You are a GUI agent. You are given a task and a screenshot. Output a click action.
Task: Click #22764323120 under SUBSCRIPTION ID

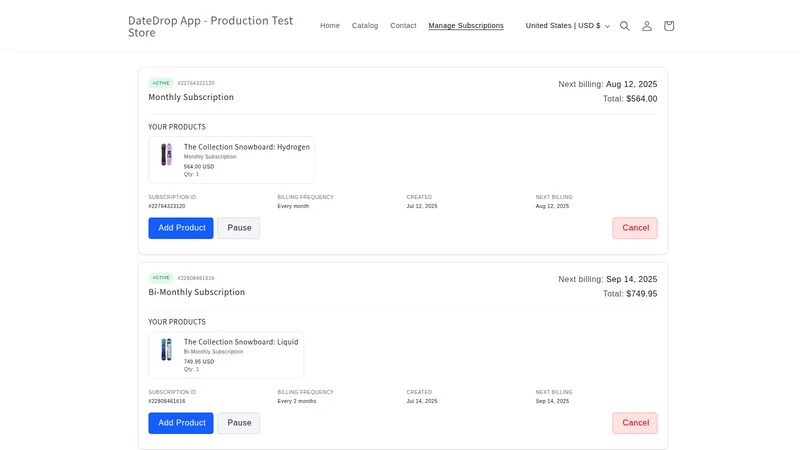pyautogui.click(x=167, y=206)
